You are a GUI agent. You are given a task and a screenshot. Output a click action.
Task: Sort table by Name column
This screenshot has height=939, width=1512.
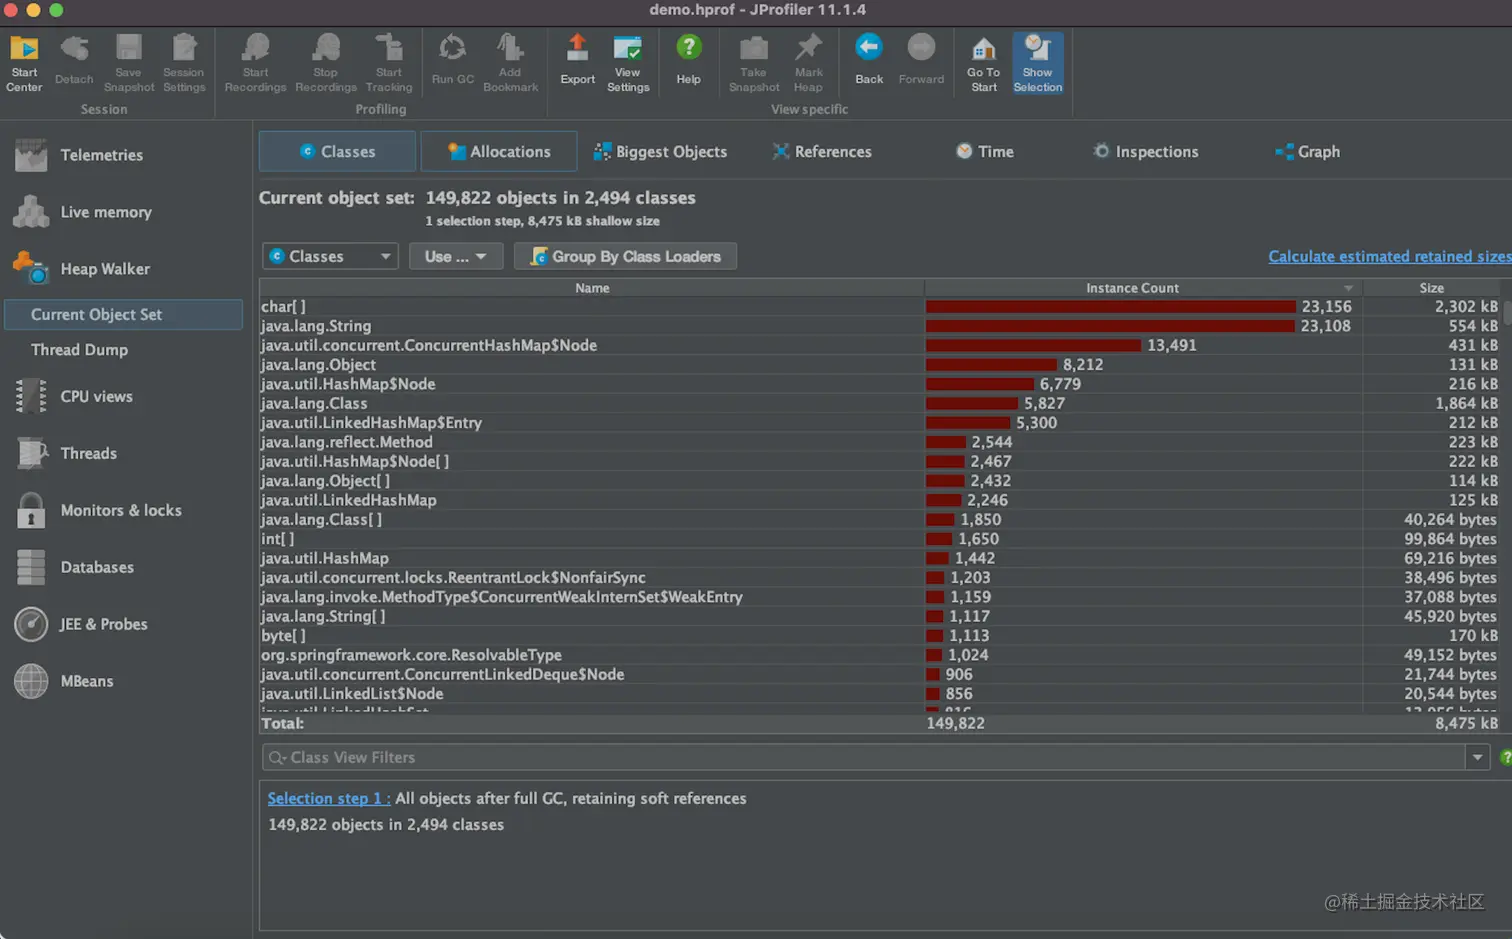pos(592,288)
